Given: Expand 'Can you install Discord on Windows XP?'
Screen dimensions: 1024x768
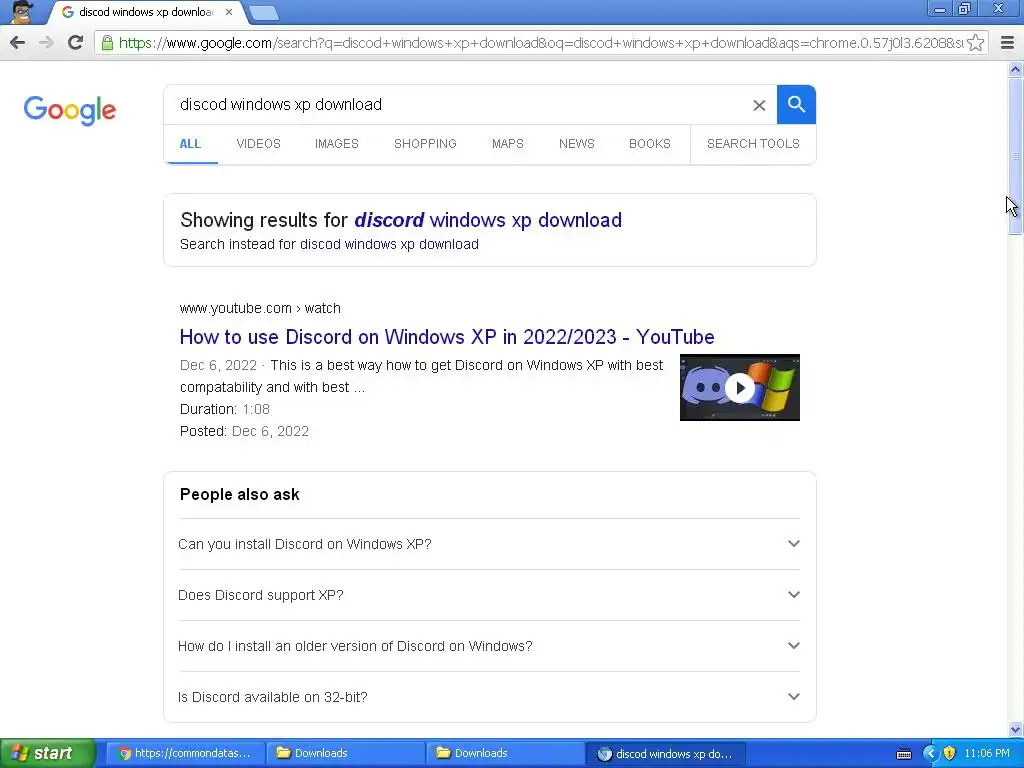Looking at the screenshot, I should coord(489,544).
